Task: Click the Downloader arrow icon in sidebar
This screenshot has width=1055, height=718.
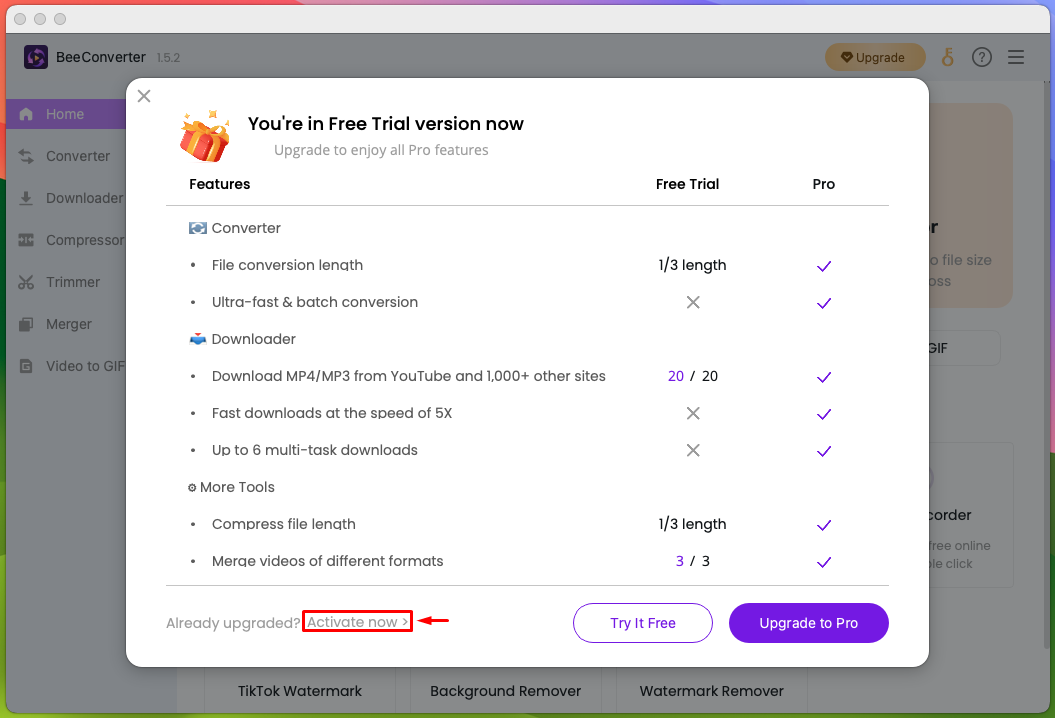Action: click(26, 198)
